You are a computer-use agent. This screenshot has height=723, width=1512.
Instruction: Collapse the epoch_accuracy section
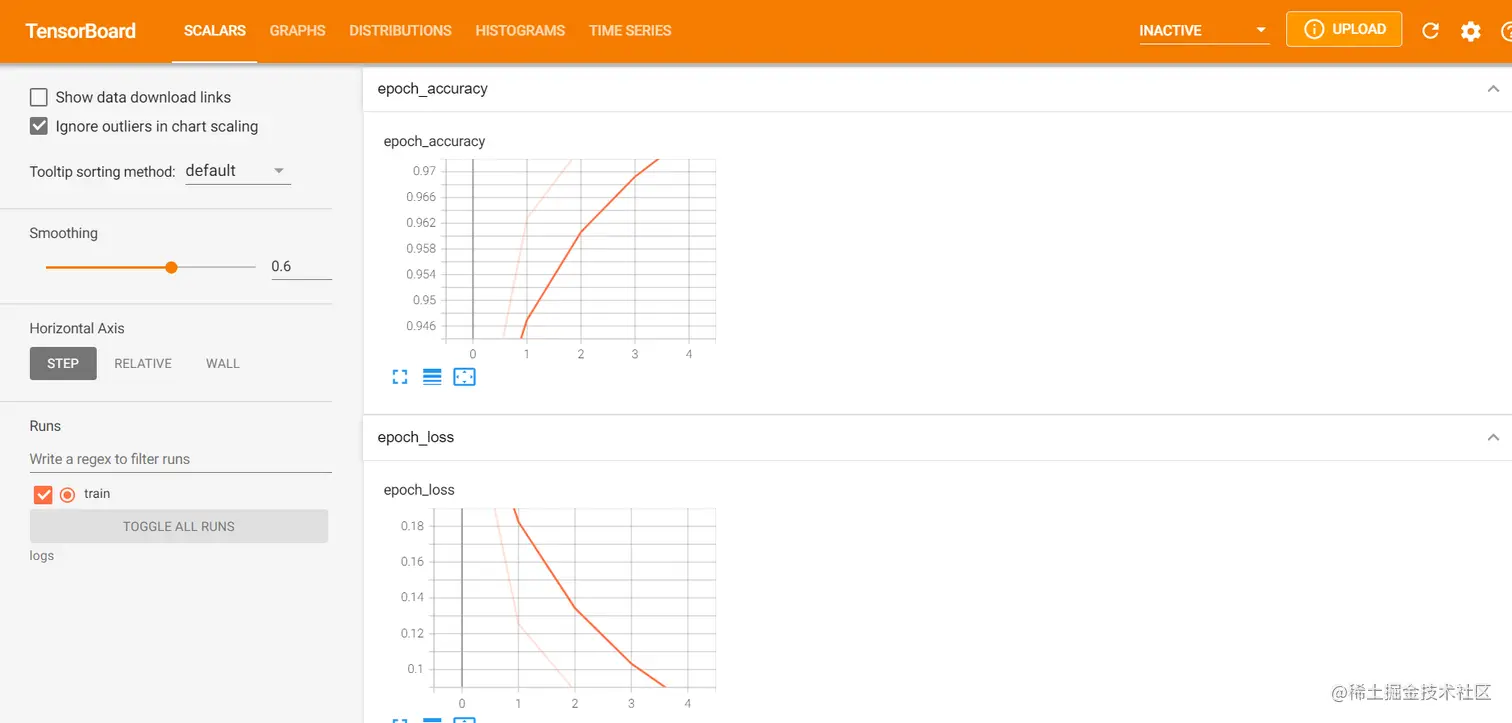(x=1493, y=88)
